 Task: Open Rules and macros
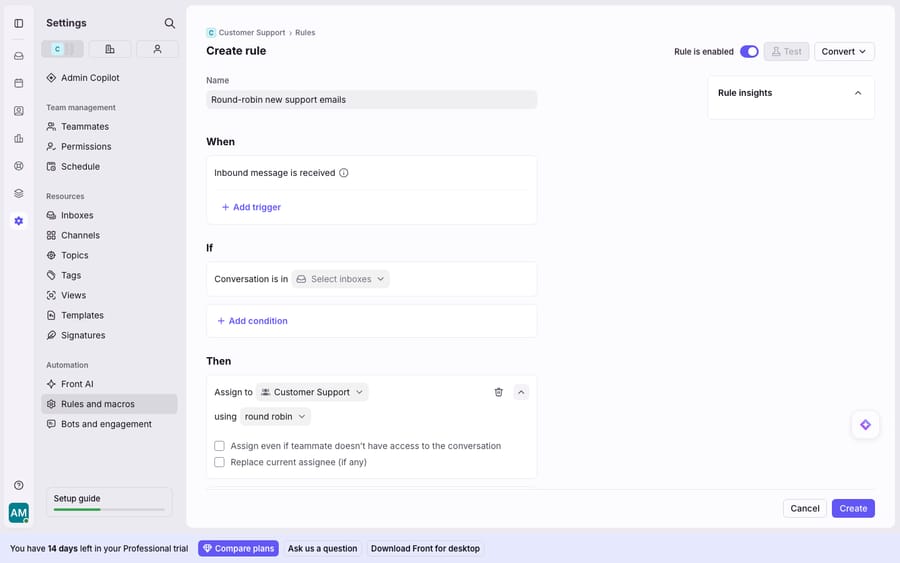tap(109, 404)
